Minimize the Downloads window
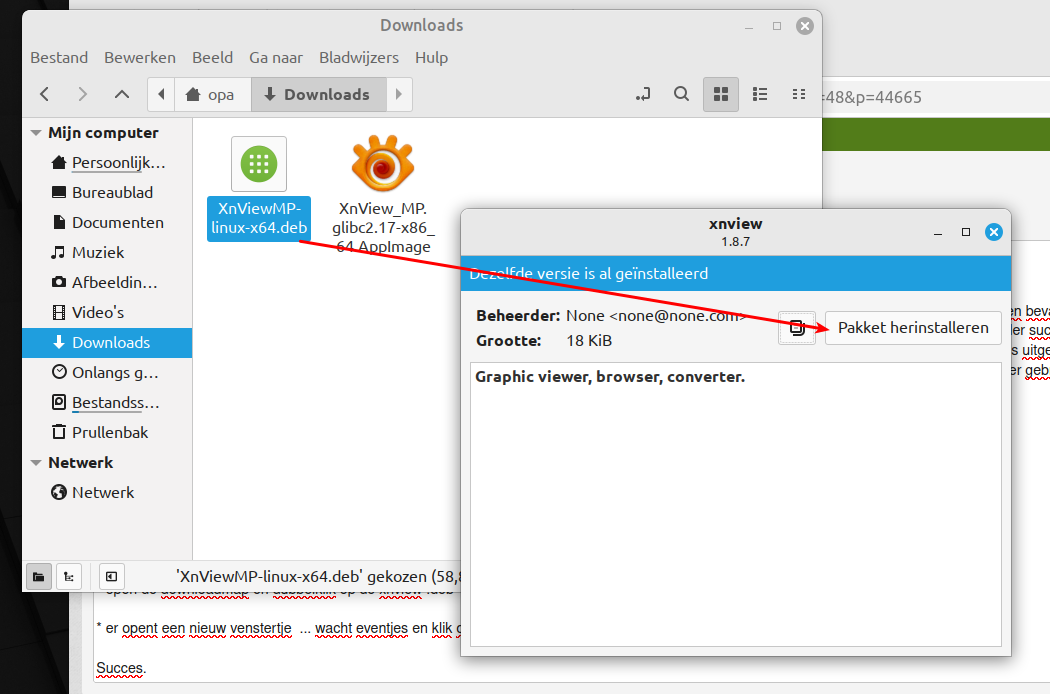Viewport: 1050px width, 694px height. pos(749,26)
